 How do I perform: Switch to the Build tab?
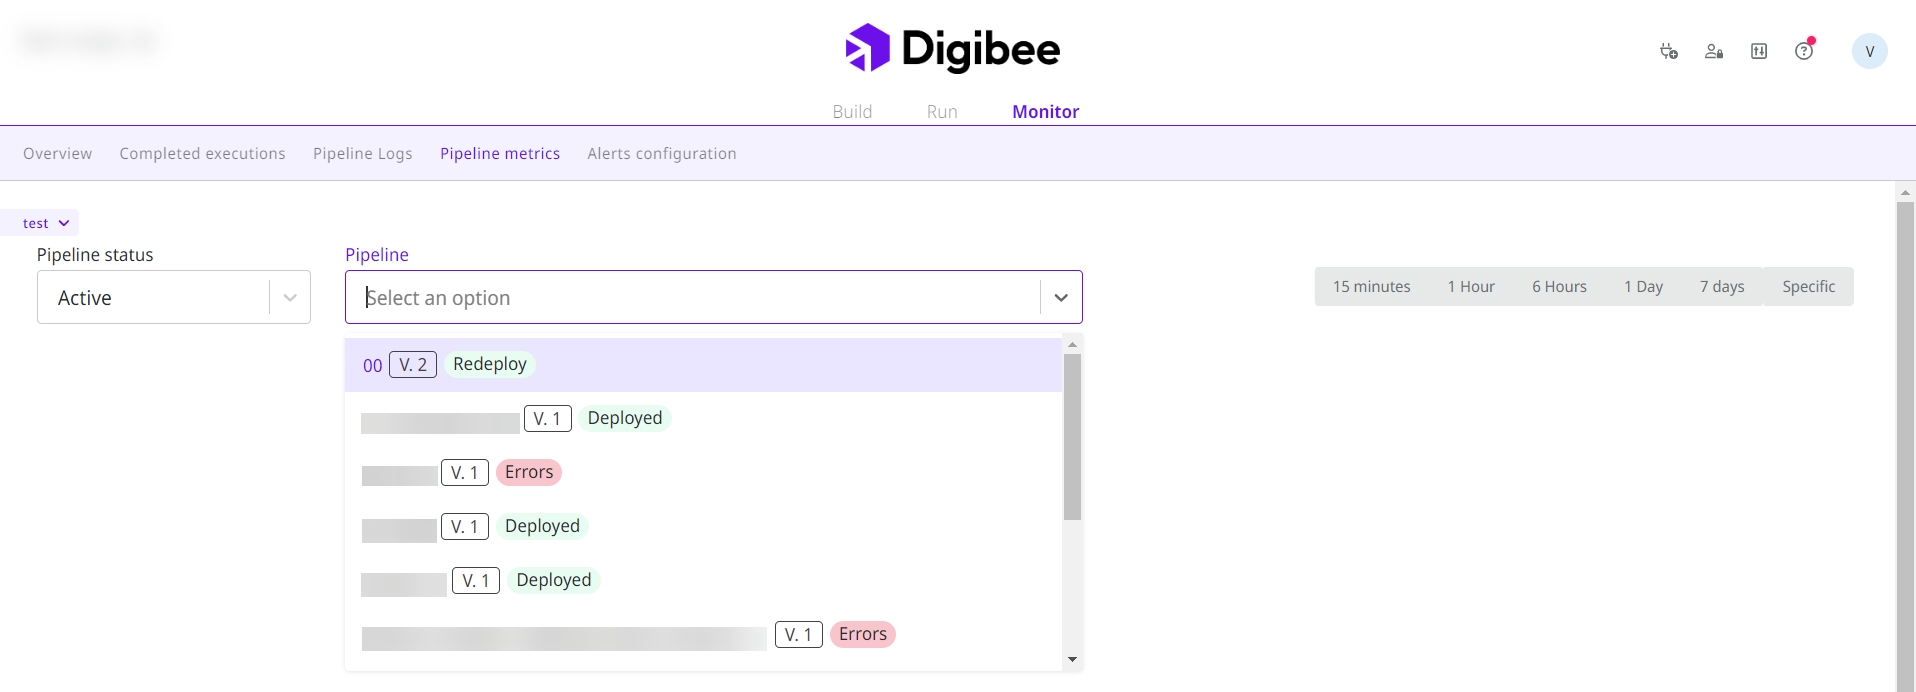pos(852,112)
